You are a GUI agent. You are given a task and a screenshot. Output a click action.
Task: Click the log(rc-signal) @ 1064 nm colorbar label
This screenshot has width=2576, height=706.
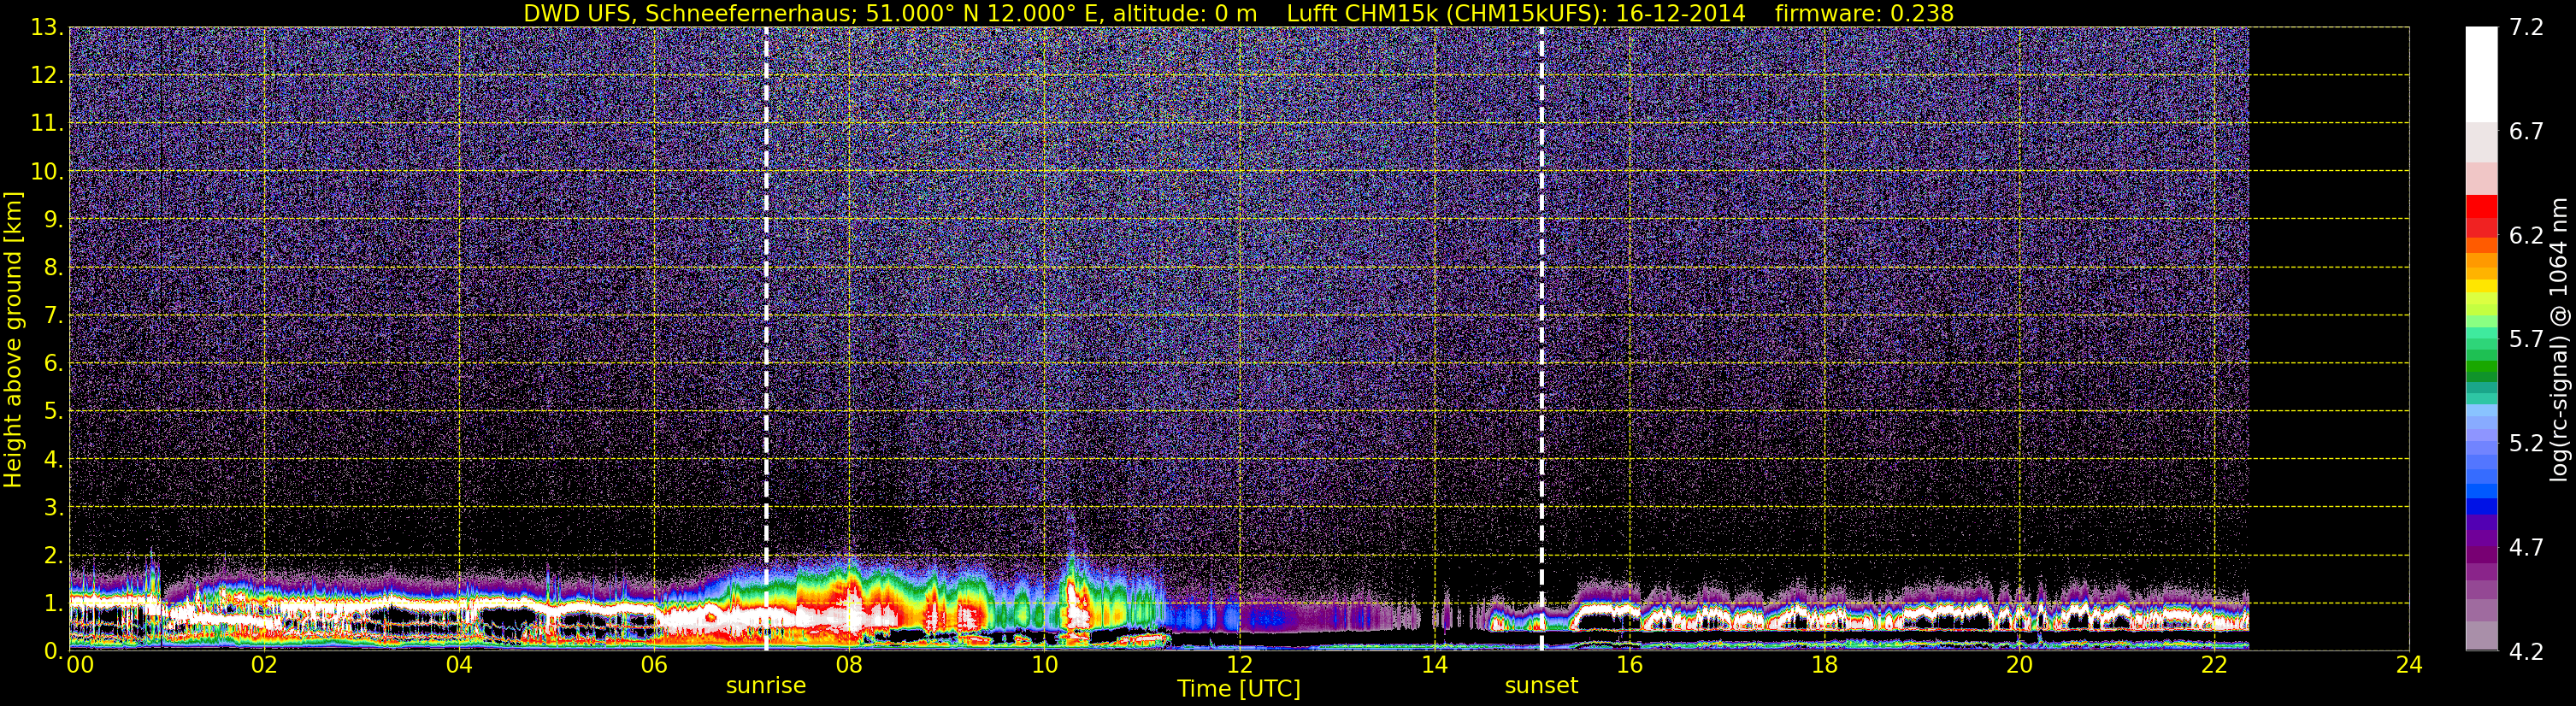tap(2559, 339)
